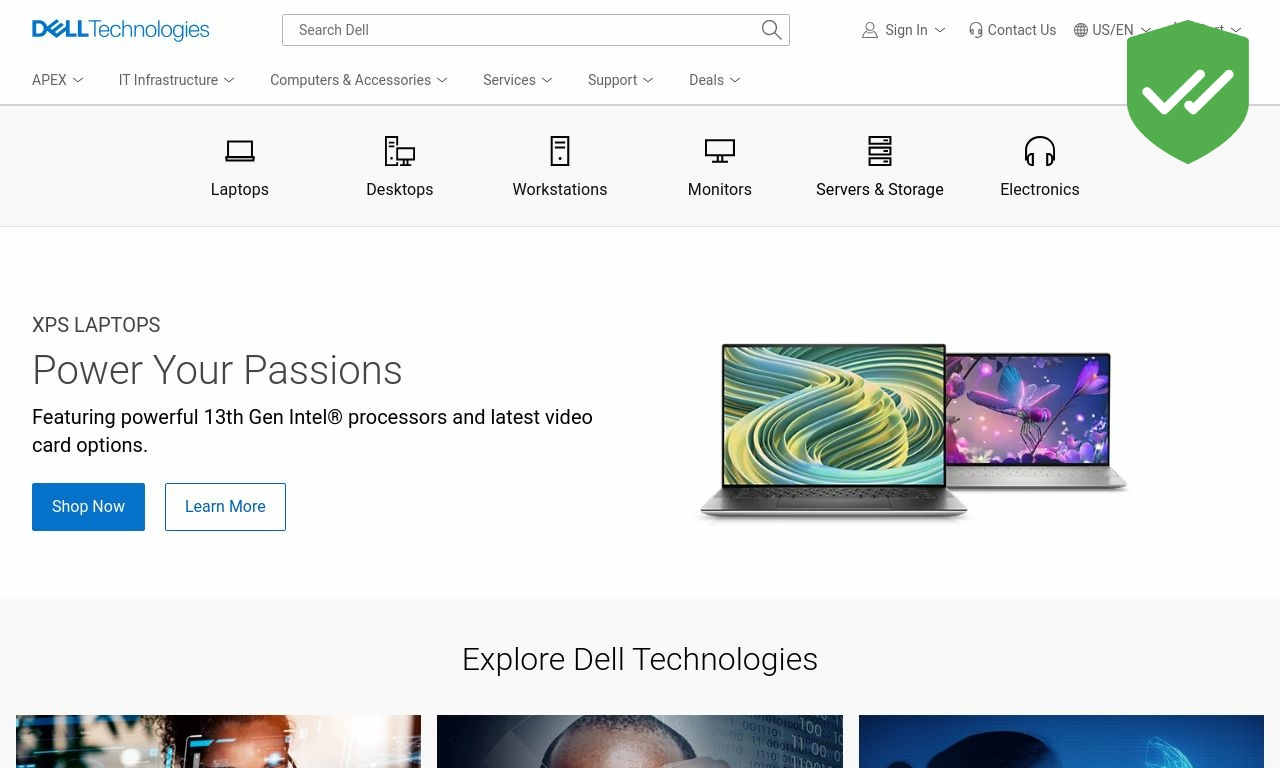Image resolution: width=1280 pixels, height=768 pixels.
Task: Click the XPS laptops product image
Action: pos(913,431)
